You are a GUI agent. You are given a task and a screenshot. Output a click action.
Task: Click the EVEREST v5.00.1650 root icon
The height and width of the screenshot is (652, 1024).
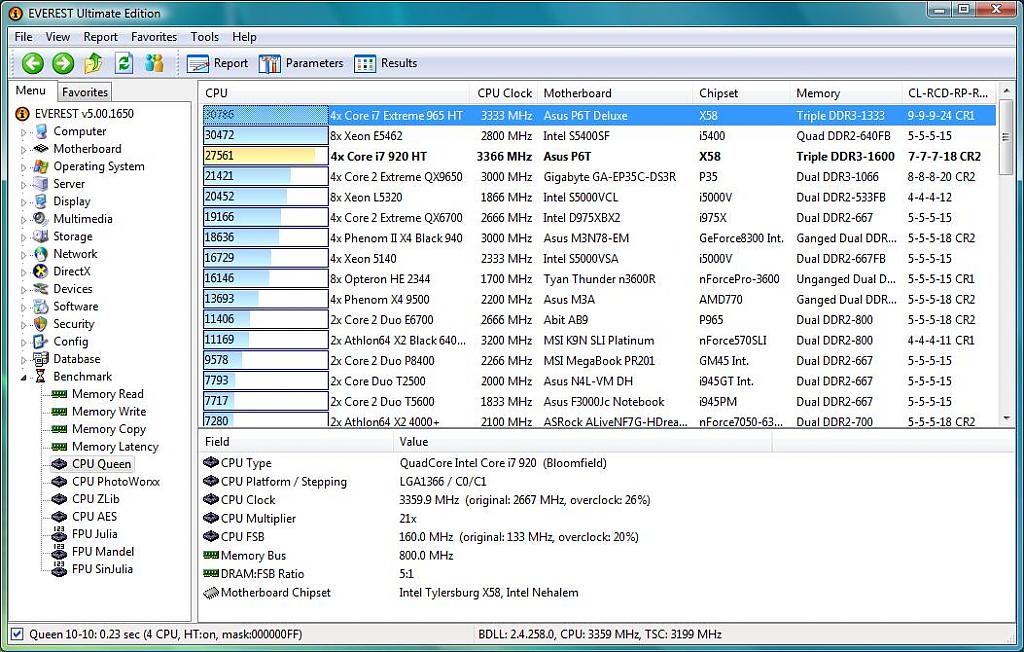(x=22, y=114)
